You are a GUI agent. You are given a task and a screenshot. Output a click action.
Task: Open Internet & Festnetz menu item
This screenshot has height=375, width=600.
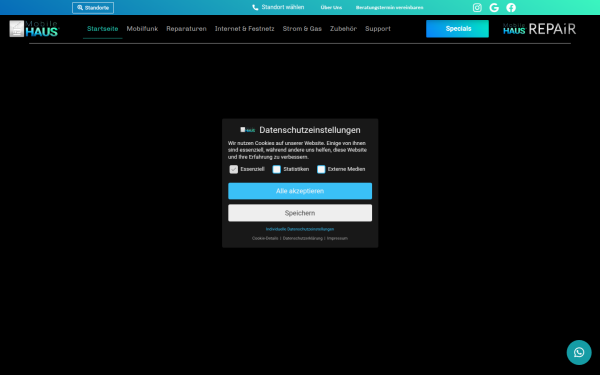click(x=245, y=29)
